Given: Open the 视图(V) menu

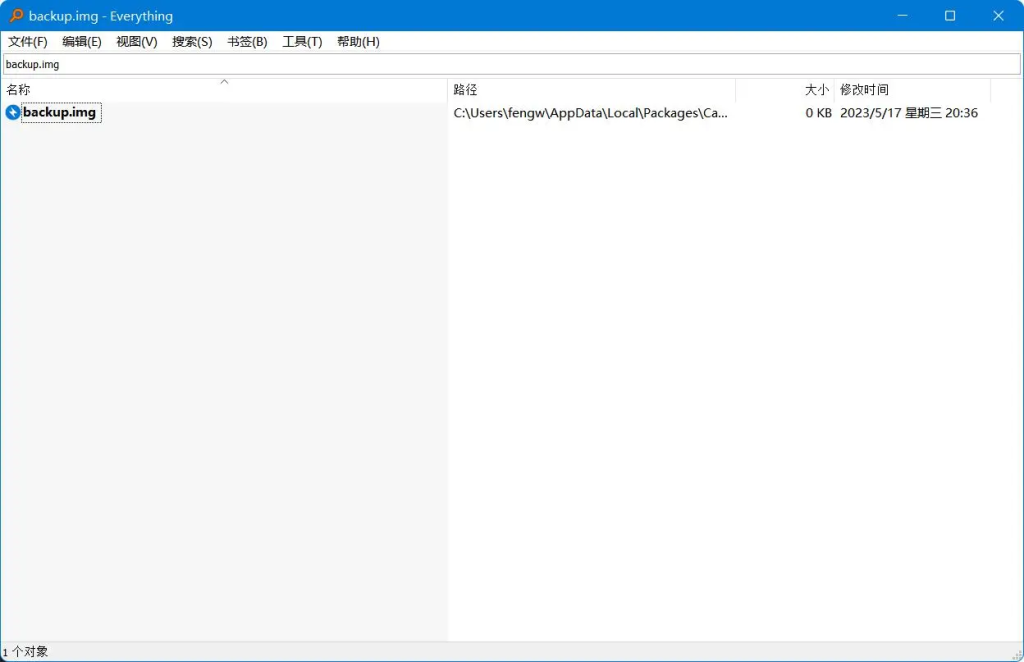Looking at the screenshot, I should pyautogui.click(x=136, y=42).
